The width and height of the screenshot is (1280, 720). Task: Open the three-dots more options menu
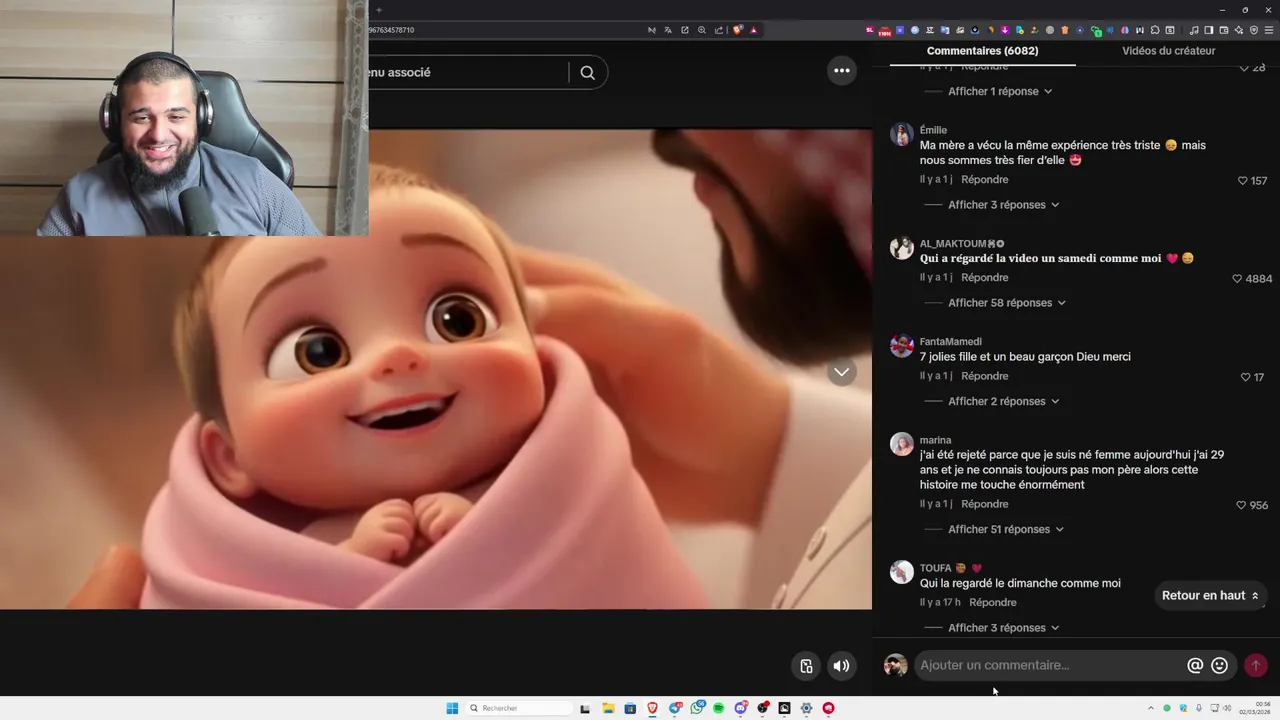(x=842, y=70)
